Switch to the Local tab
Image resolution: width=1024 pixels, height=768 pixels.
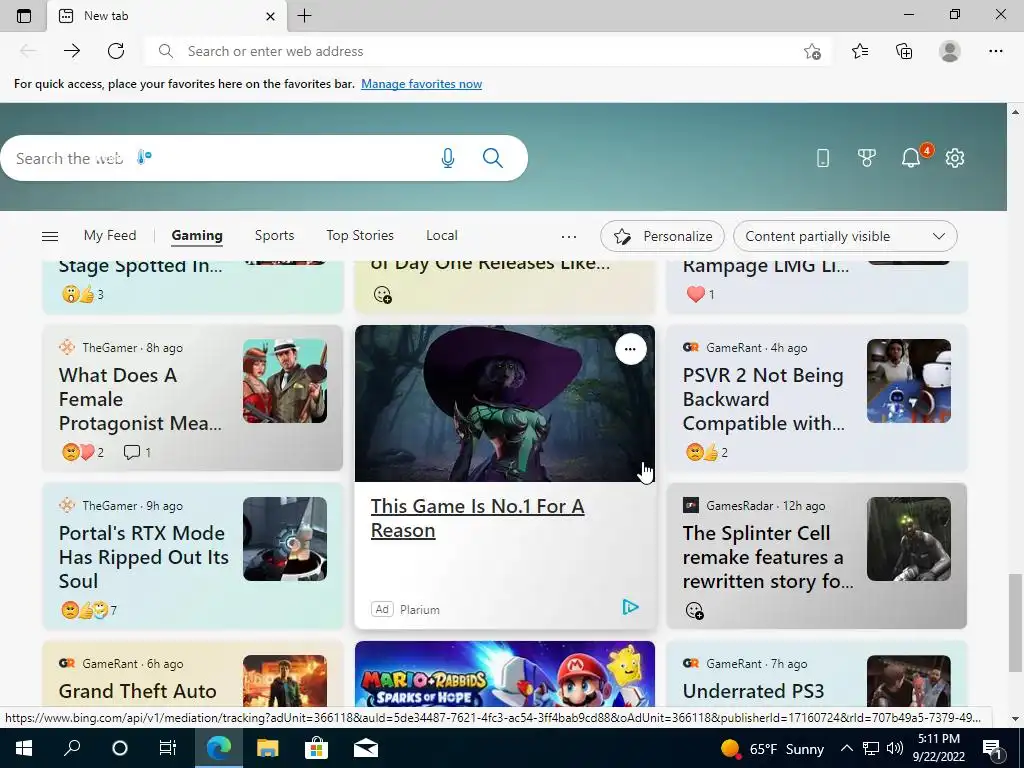(x=441, y=235)
